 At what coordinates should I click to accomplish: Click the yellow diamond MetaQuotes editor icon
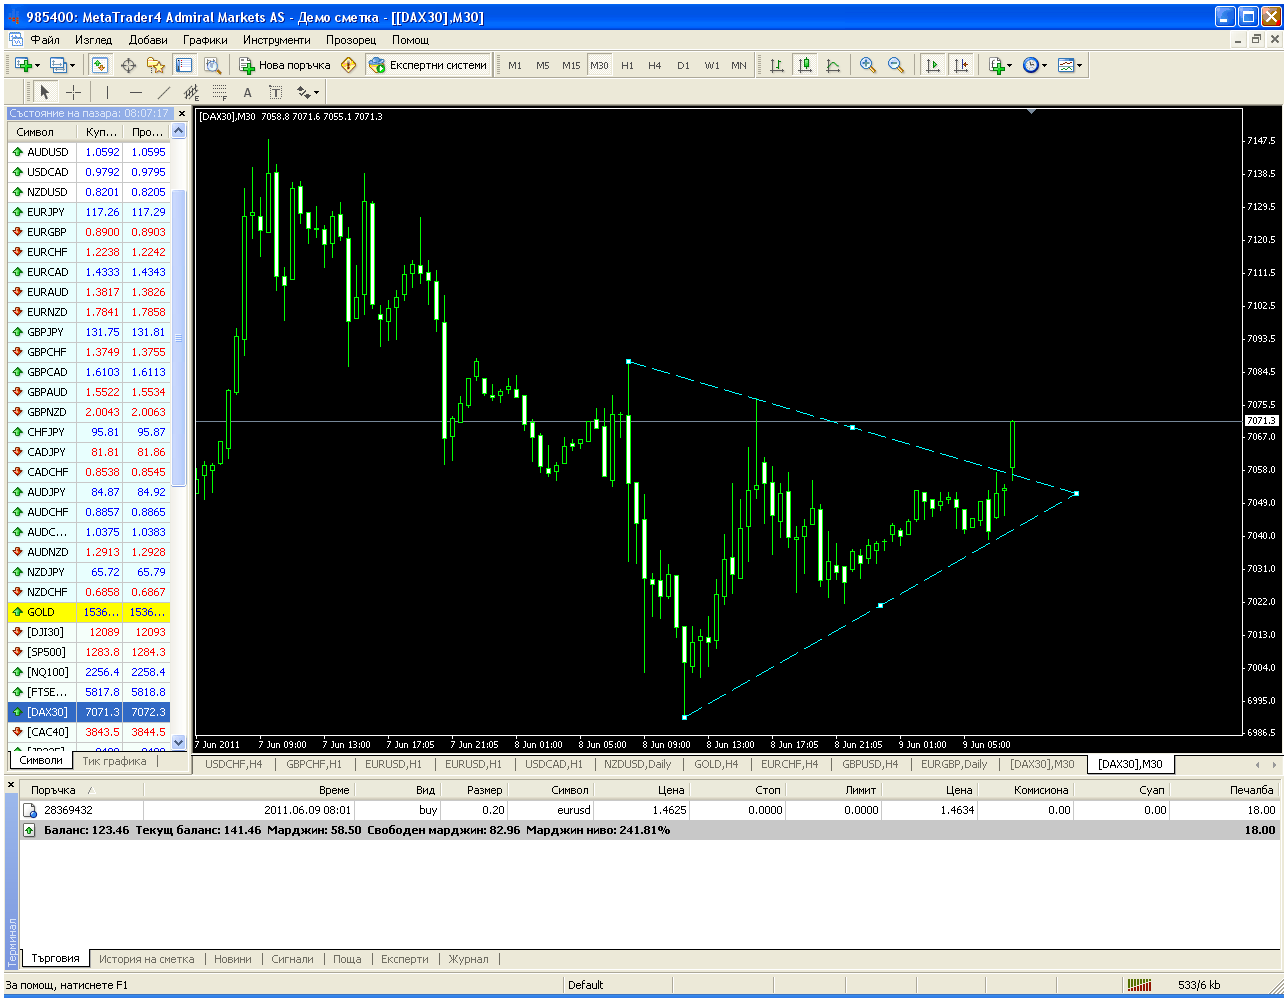pos(348,65)
